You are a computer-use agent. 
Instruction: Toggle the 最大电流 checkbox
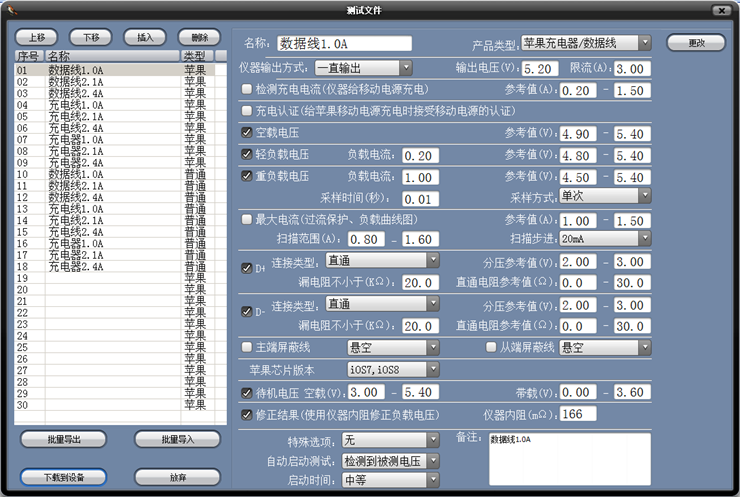point(247,219)
